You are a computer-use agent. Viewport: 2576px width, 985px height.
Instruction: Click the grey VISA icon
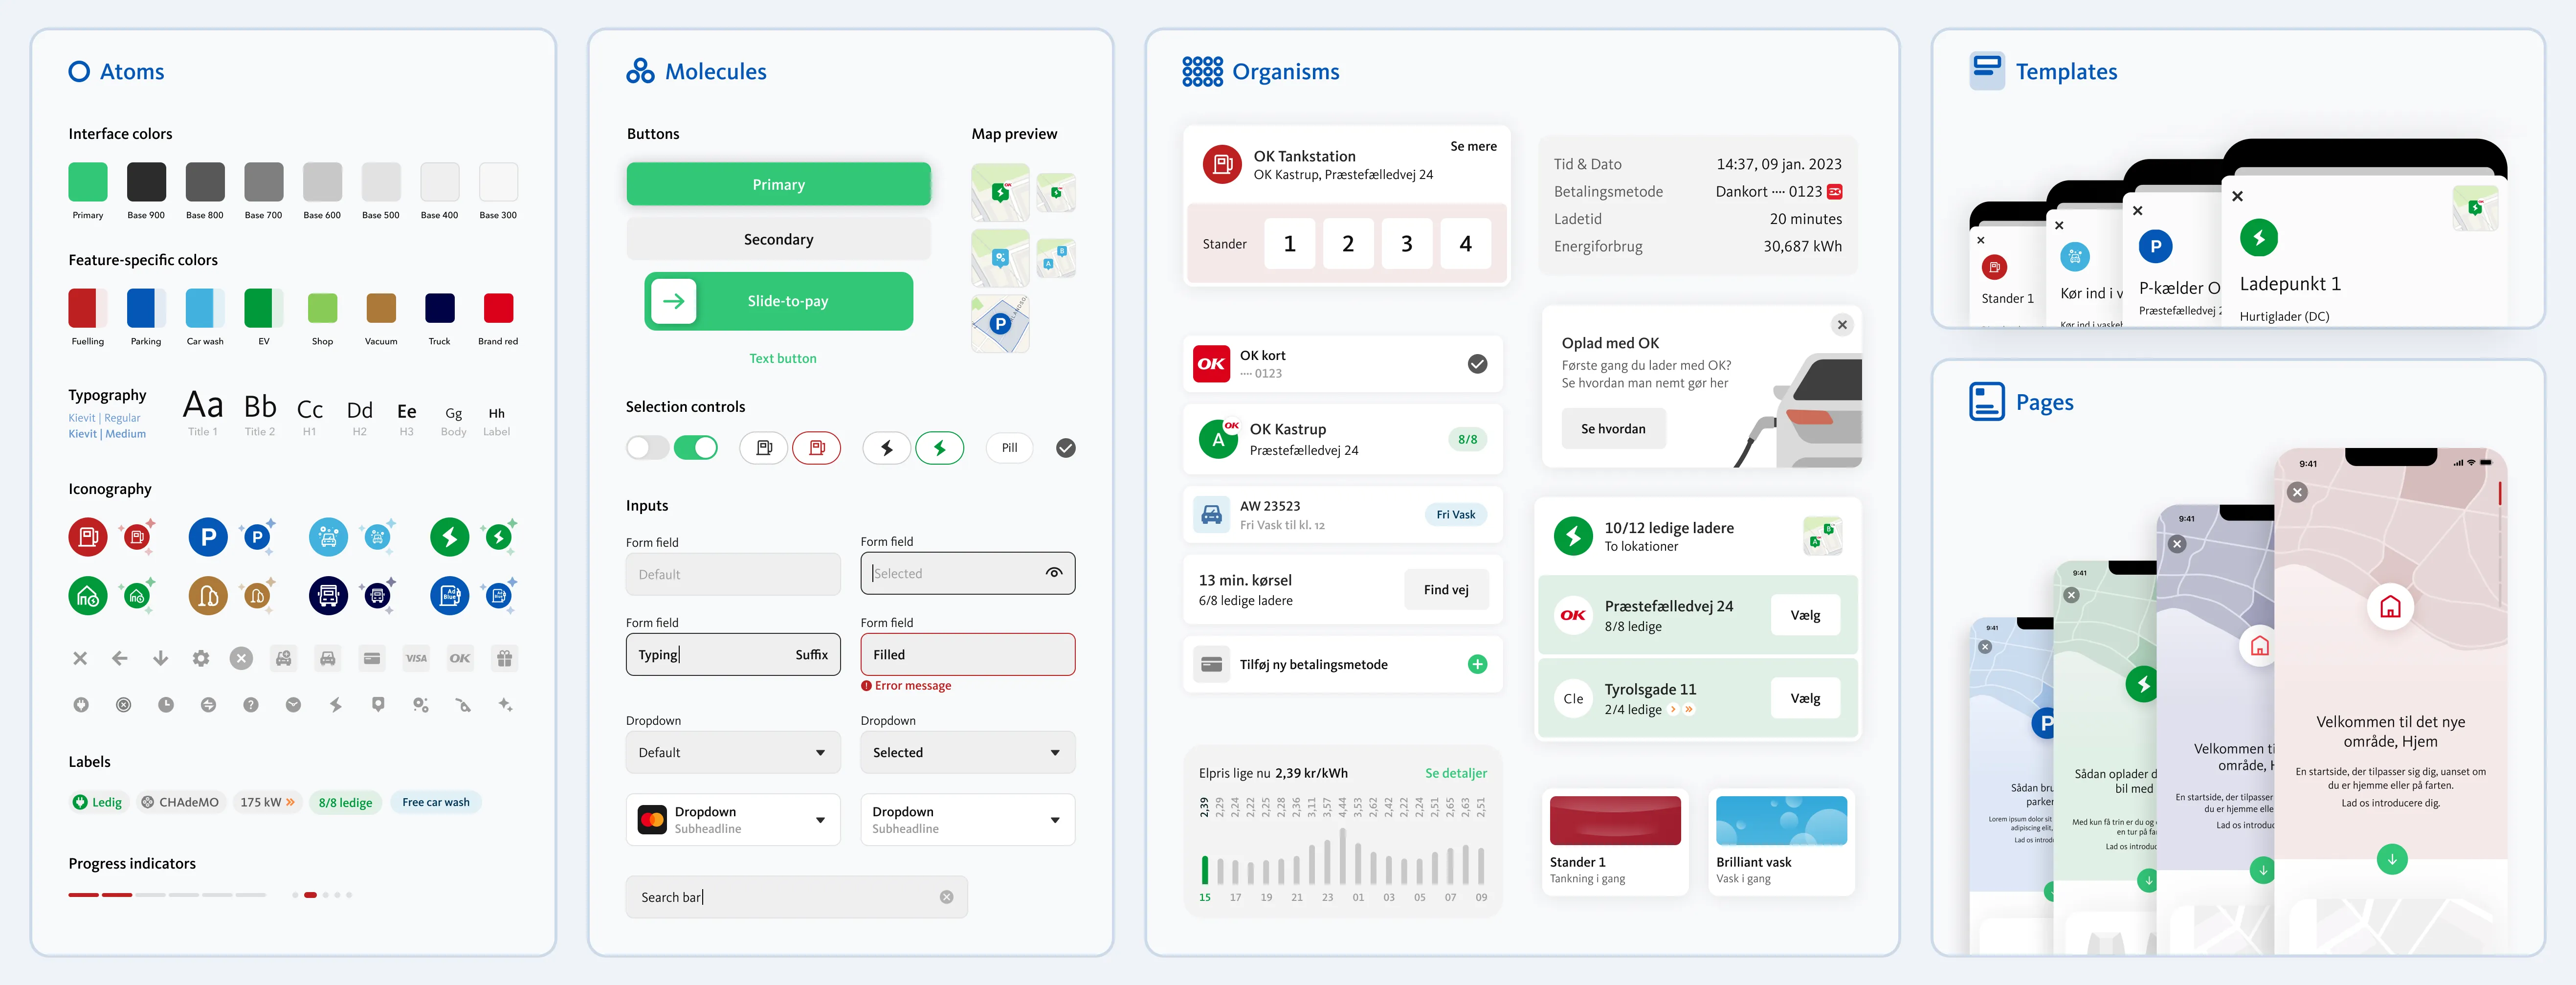pyautogui.click(x=416, y=658)
